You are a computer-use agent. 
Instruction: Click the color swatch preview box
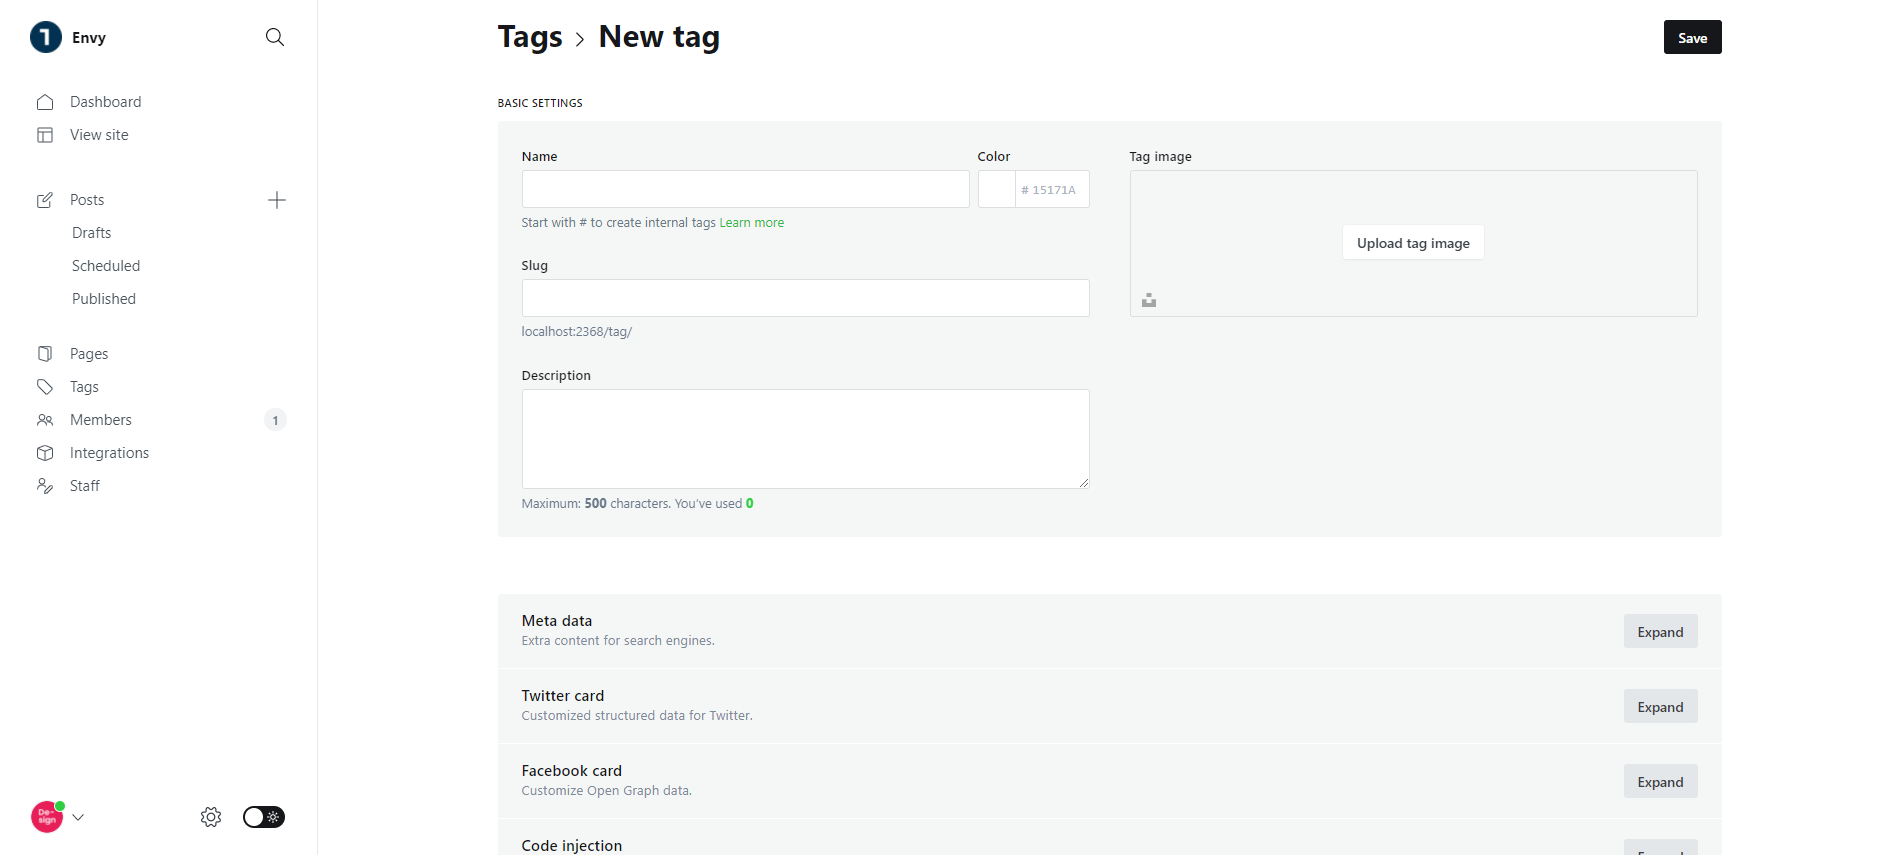tap(996, 189)
